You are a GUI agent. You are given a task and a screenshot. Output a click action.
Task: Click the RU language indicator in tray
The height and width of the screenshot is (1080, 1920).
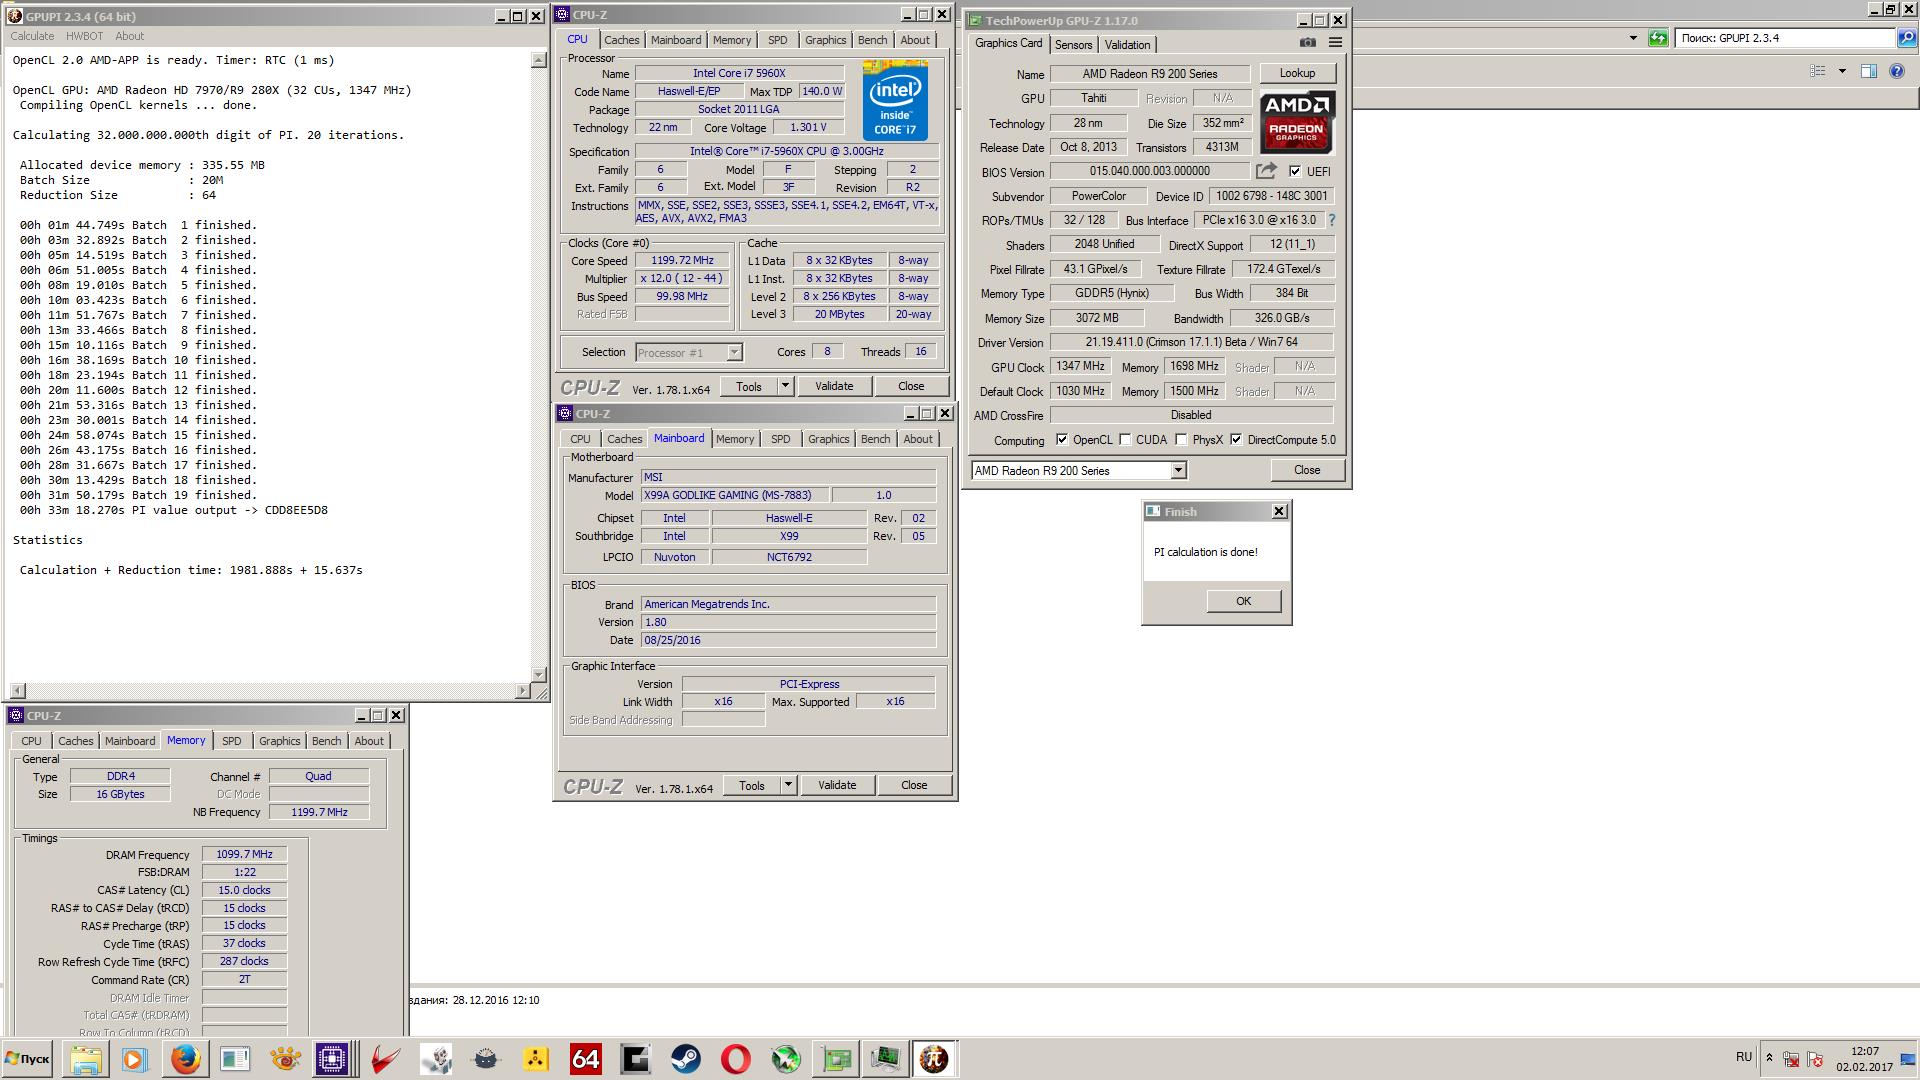[1744, 1057]
